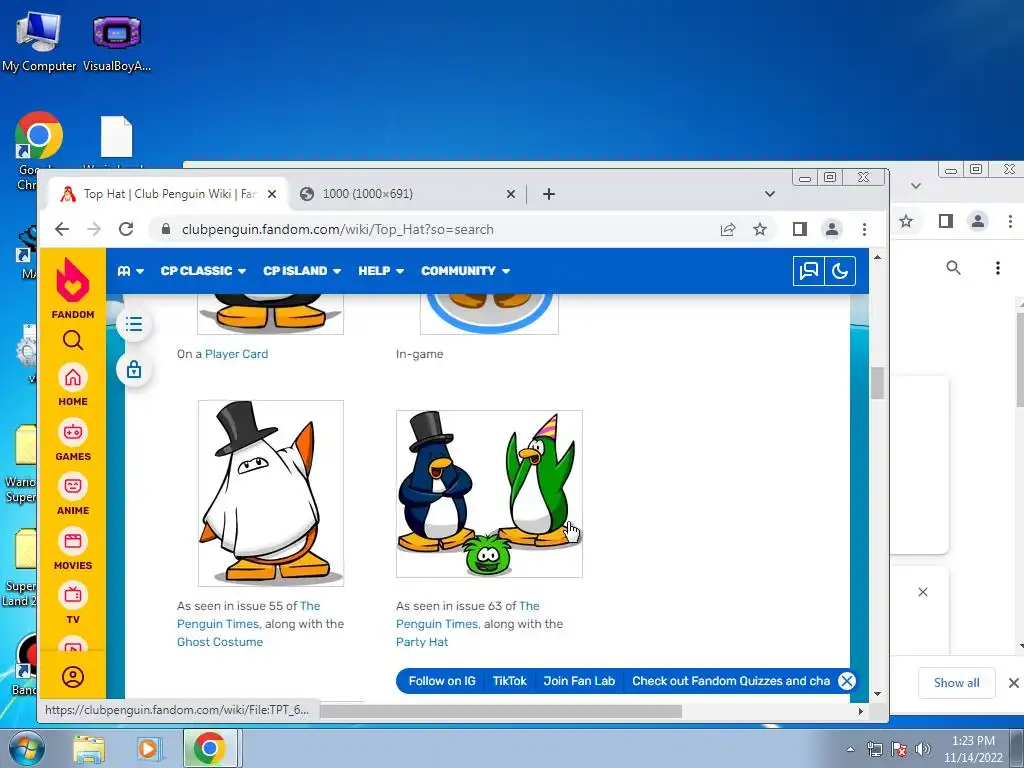This screenshot has width=1024, height=768.
Task: Click Join Fan Lab button
Action: point(579,681)
